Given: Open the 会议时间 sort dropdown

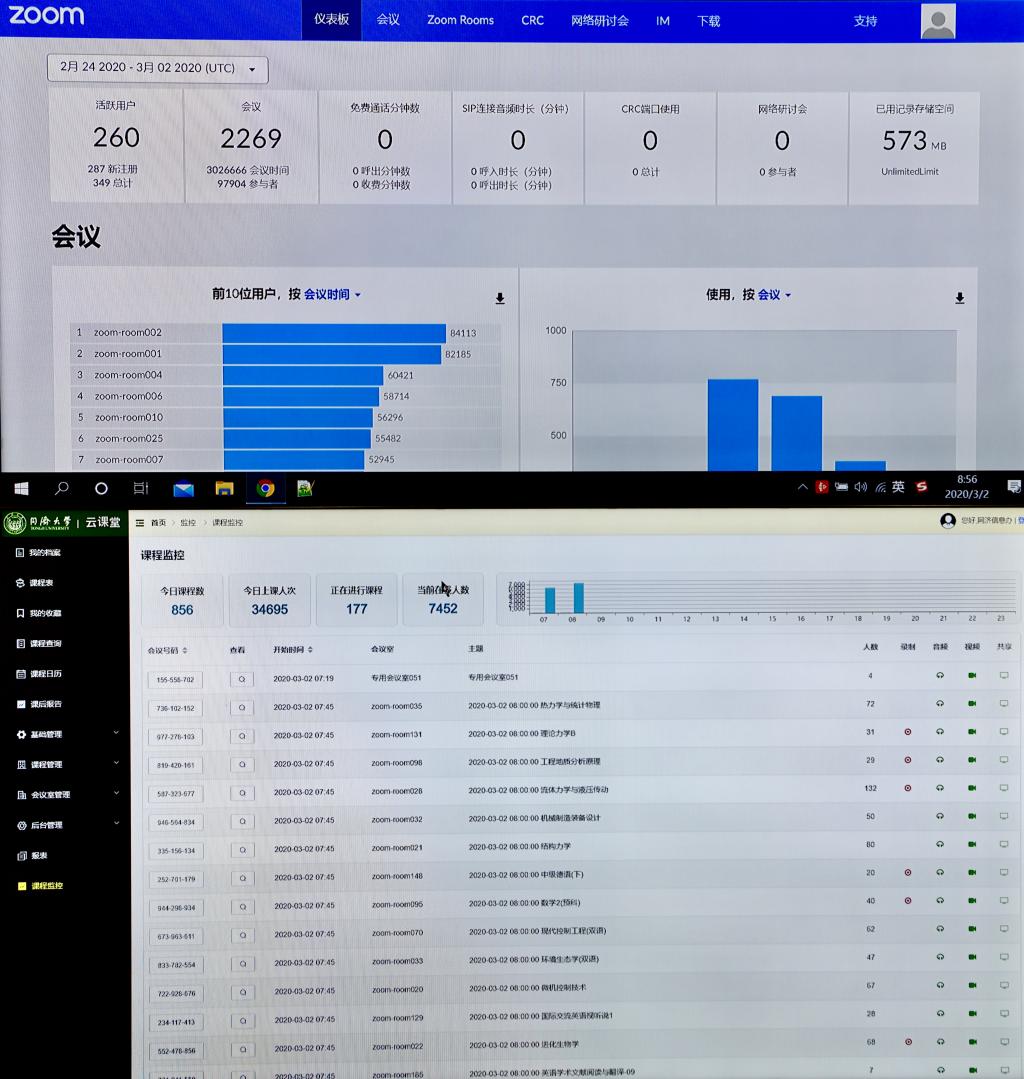Looking at the screenshot, I should [332, 295].
